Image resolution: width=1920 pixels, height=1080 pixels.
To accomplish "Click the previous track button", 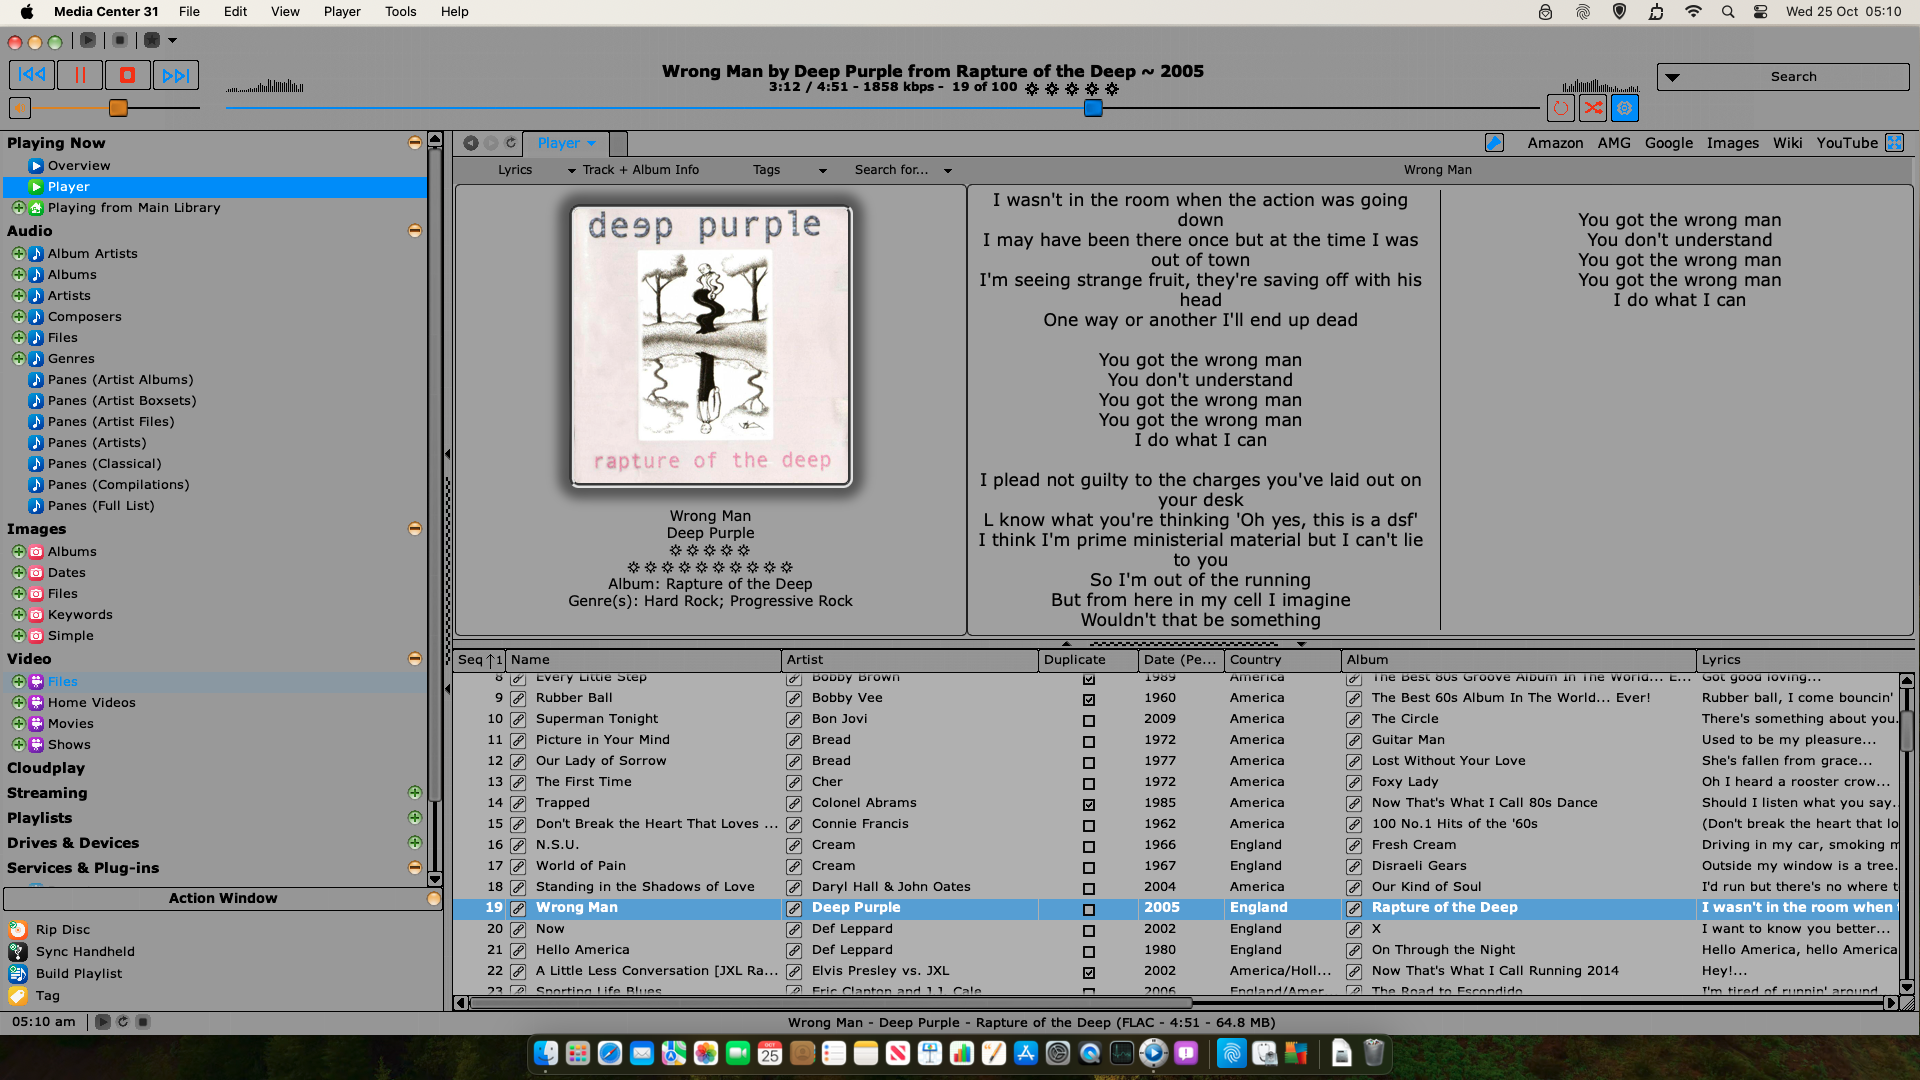I will click(30, 74).
